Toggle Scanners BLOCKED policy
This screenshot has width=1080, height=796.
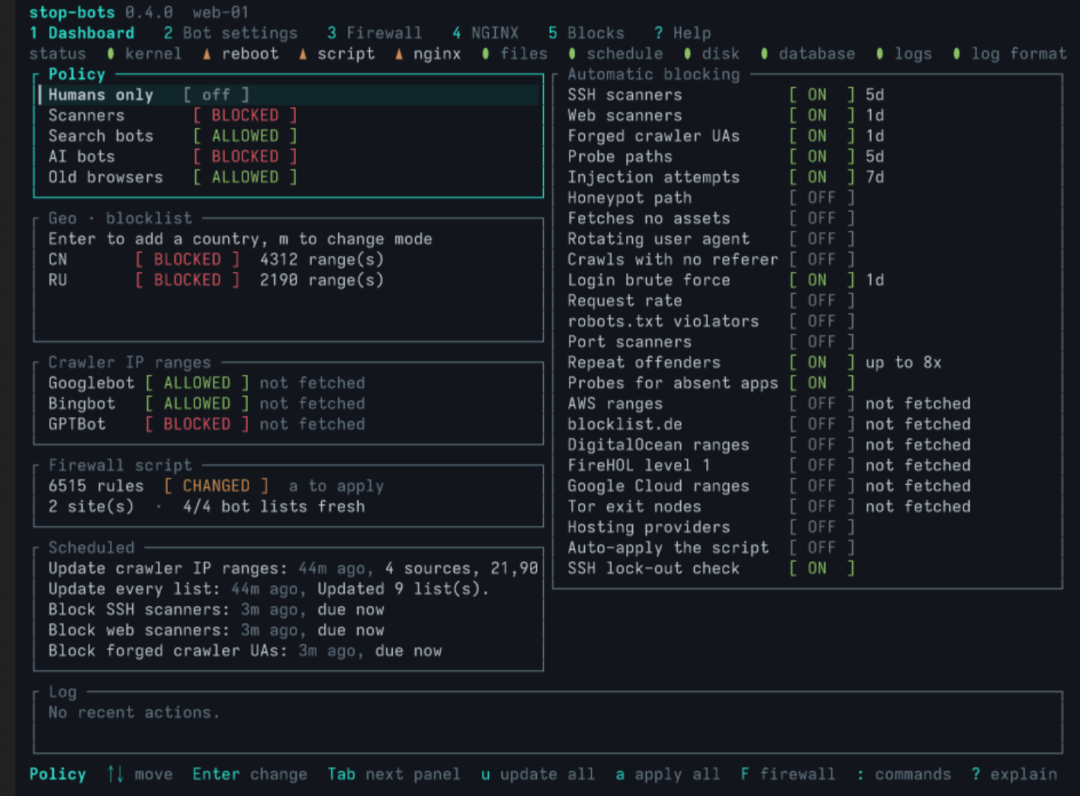coord(245,116)
